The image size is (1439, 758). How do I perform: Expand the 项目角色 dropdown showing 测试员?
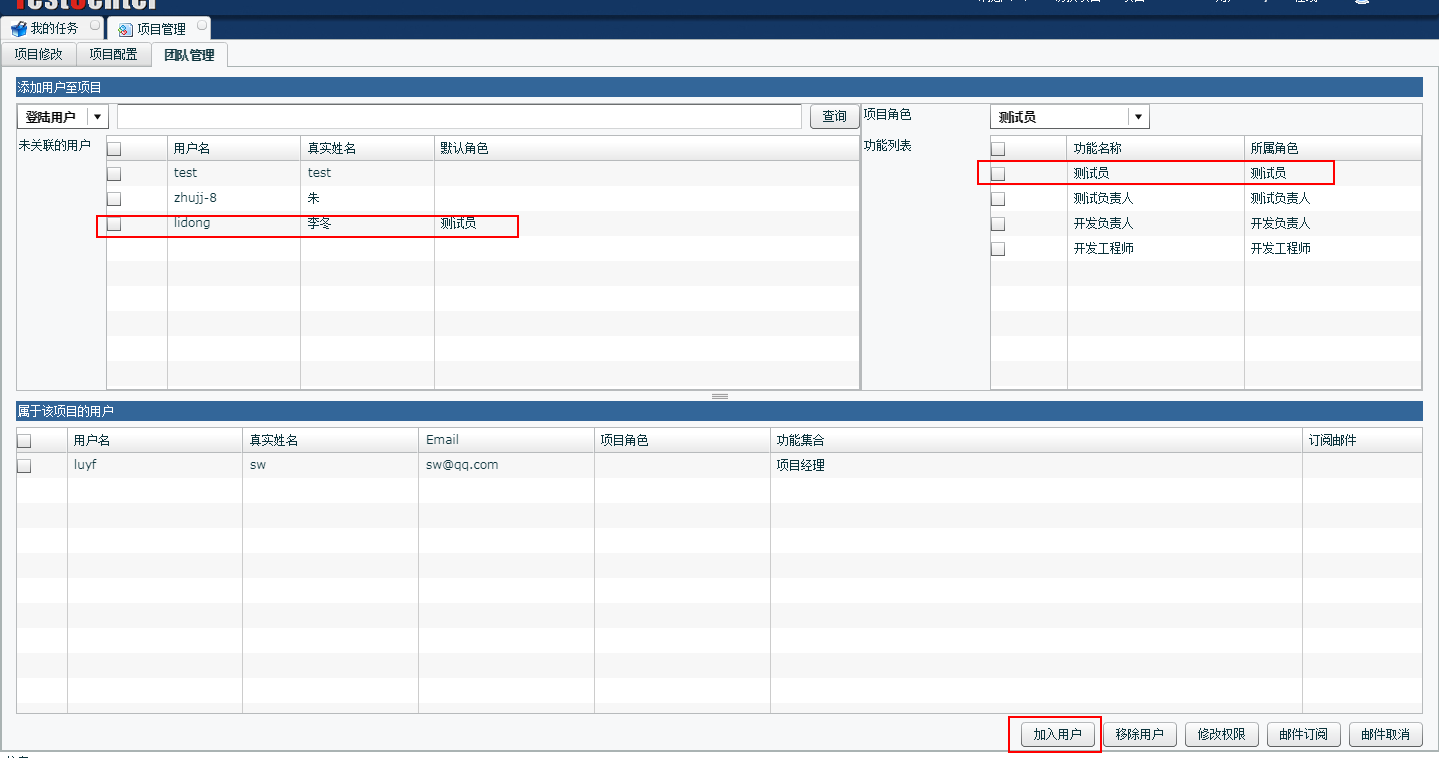[x=1138, y=117]
